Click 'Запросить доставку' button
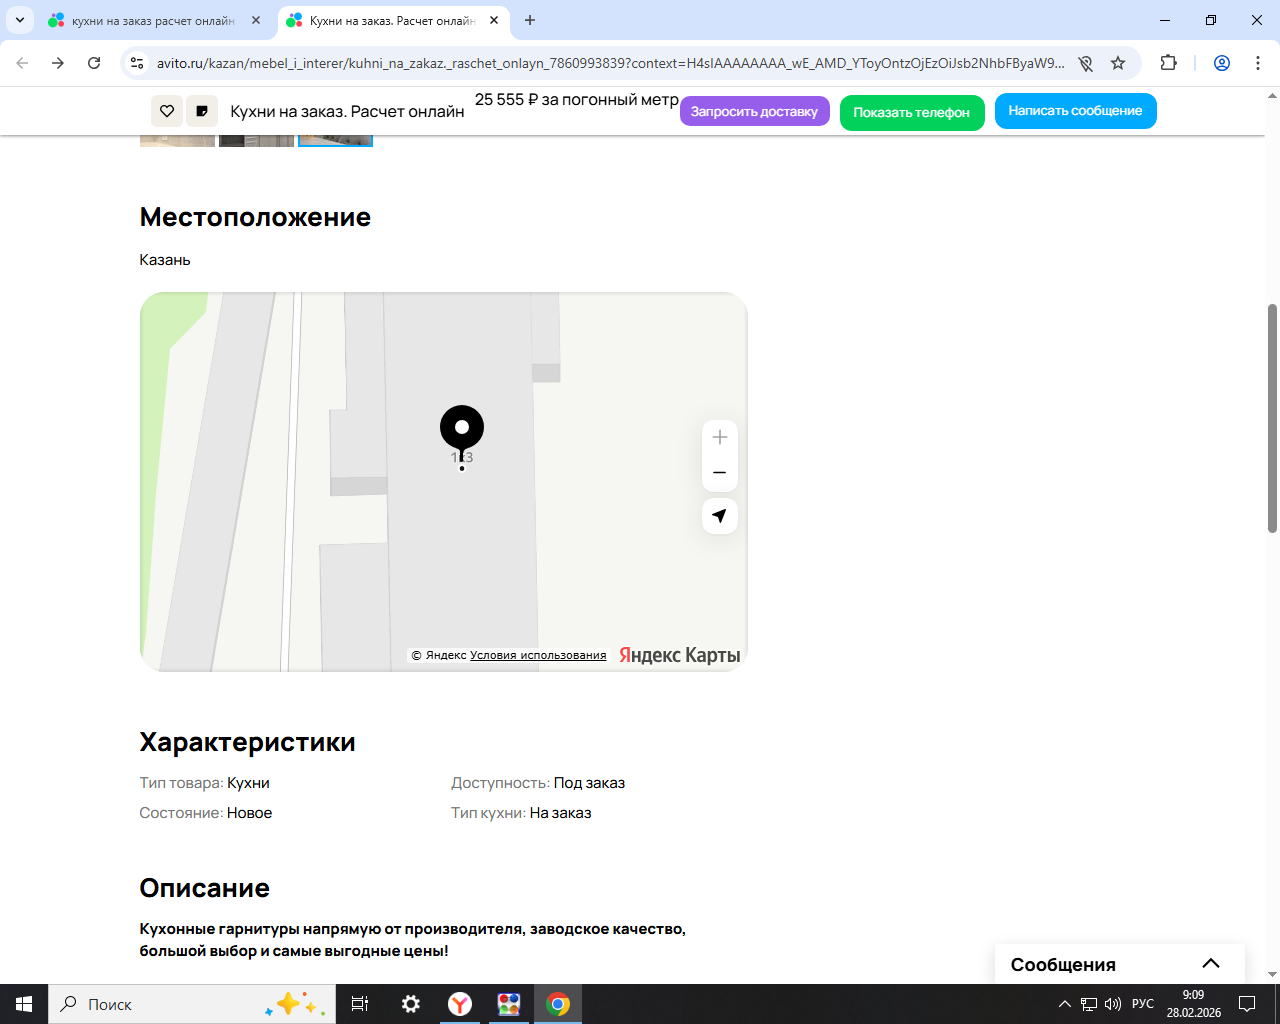Viewport: 1280px width, 1024px height. coord(755,111)
